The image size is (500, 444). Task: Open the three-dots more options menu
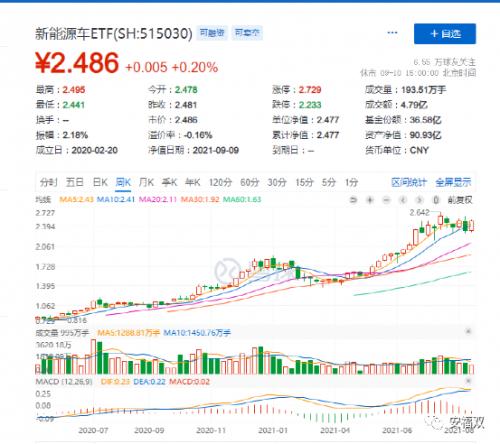392,33
